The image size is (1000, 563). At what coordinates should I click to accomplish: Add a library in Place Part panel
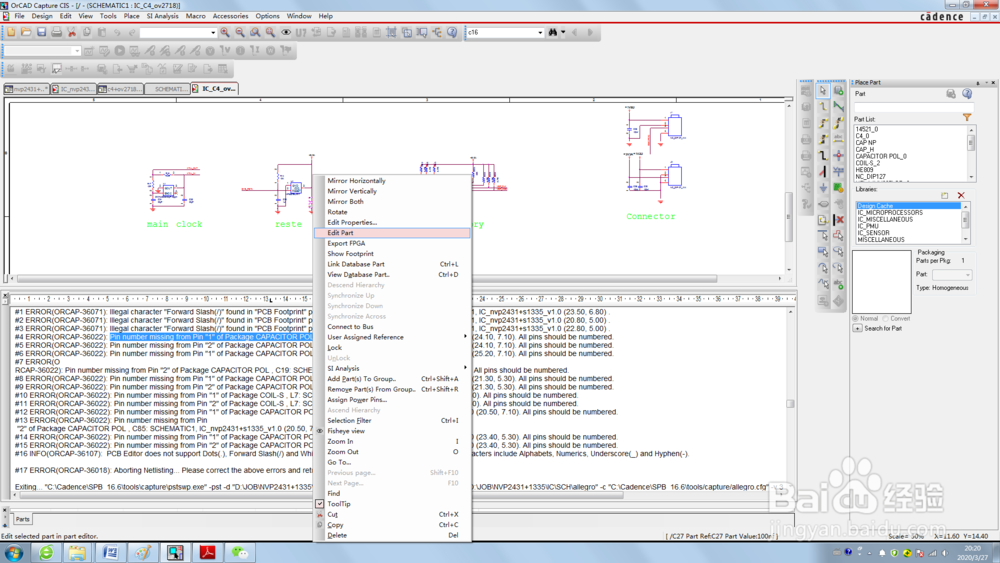pyautogui.click(x=945, y=195)
